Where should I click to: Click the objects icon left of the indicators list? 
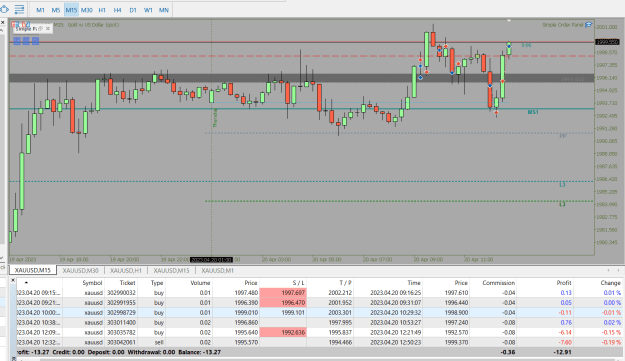(4, 9)
